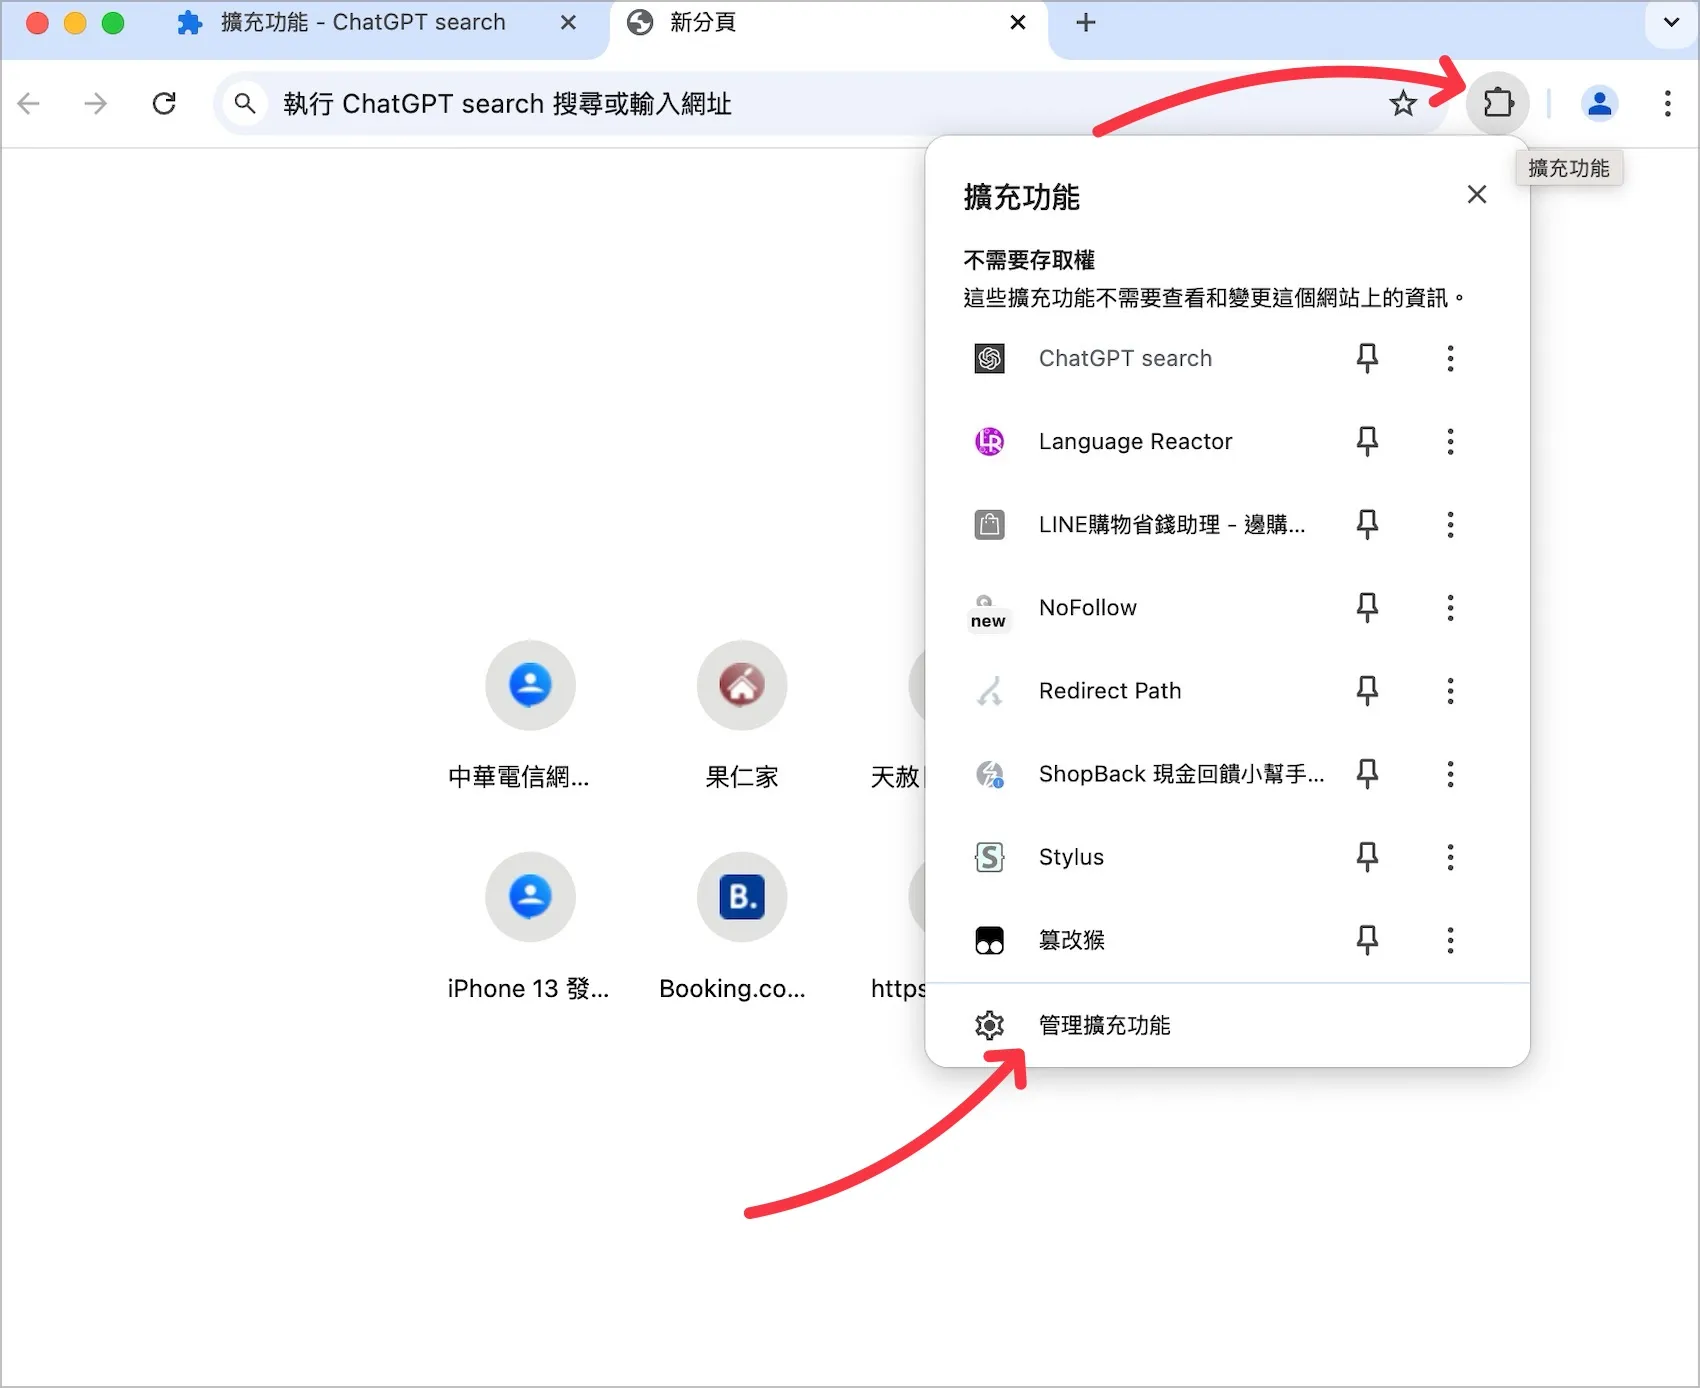The width and height of the screenshot is (1700, 1388).
Task: Select the 篡改猴 extension name
Action: [x=1071, y=939]
